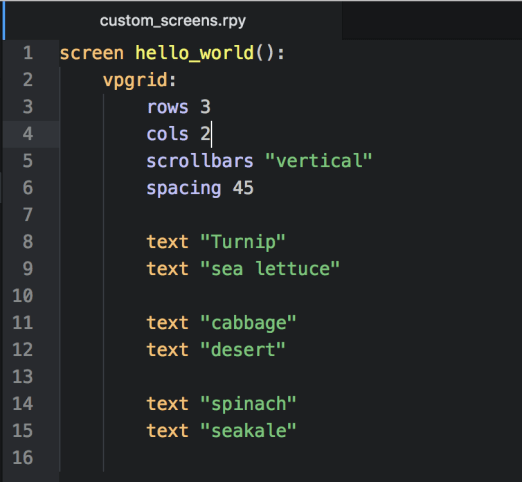
Task: Click line number 15 in gutter
Action: tap(23, 431)
